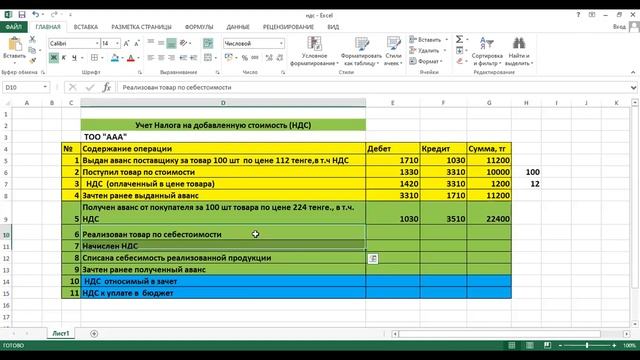Apply percent style number format

[x=244, y=58]
